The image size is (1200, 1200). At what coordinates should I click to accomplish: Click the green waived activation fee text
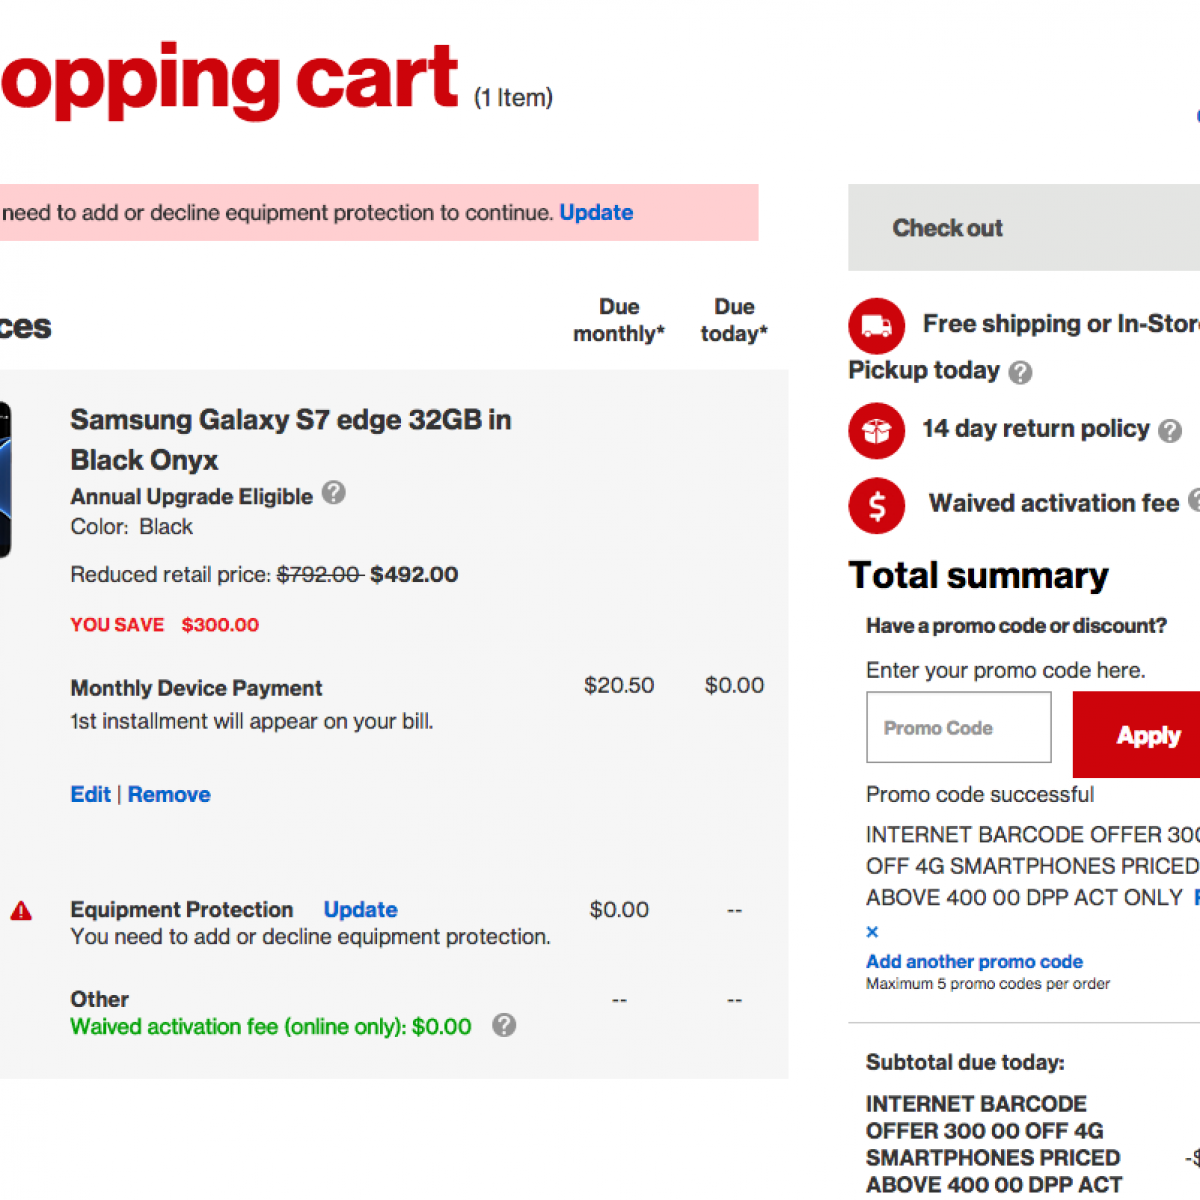coord(270,1027)
